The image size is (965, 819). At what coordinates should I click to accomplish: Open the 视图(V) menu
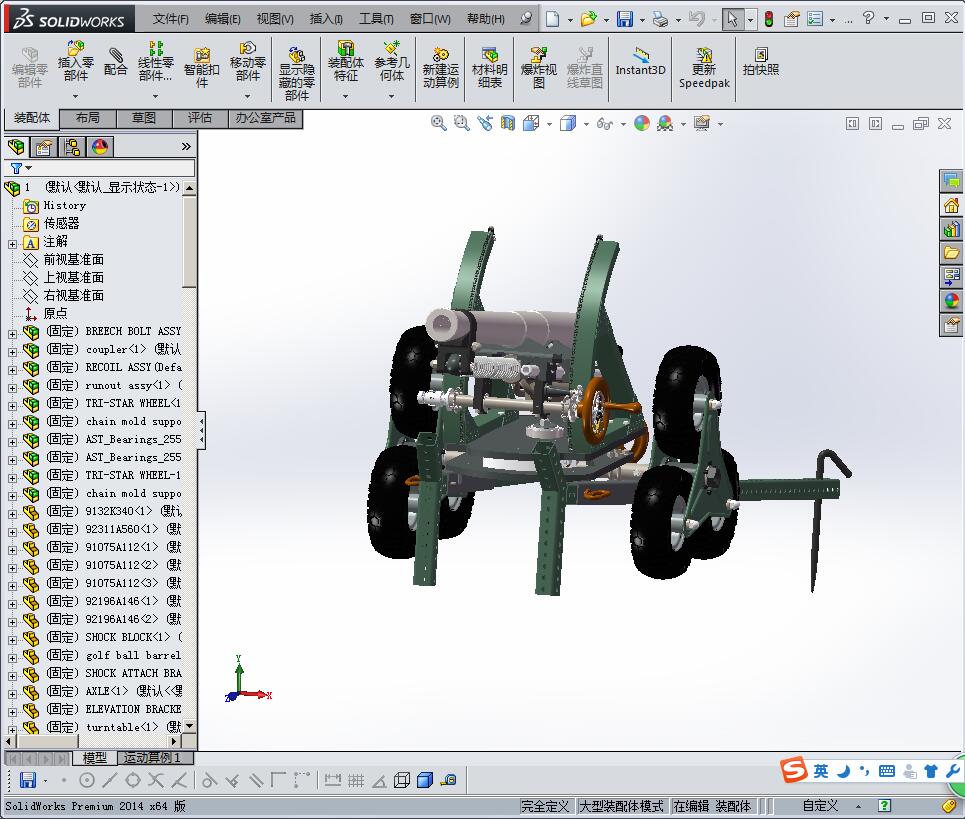point(275,19)
